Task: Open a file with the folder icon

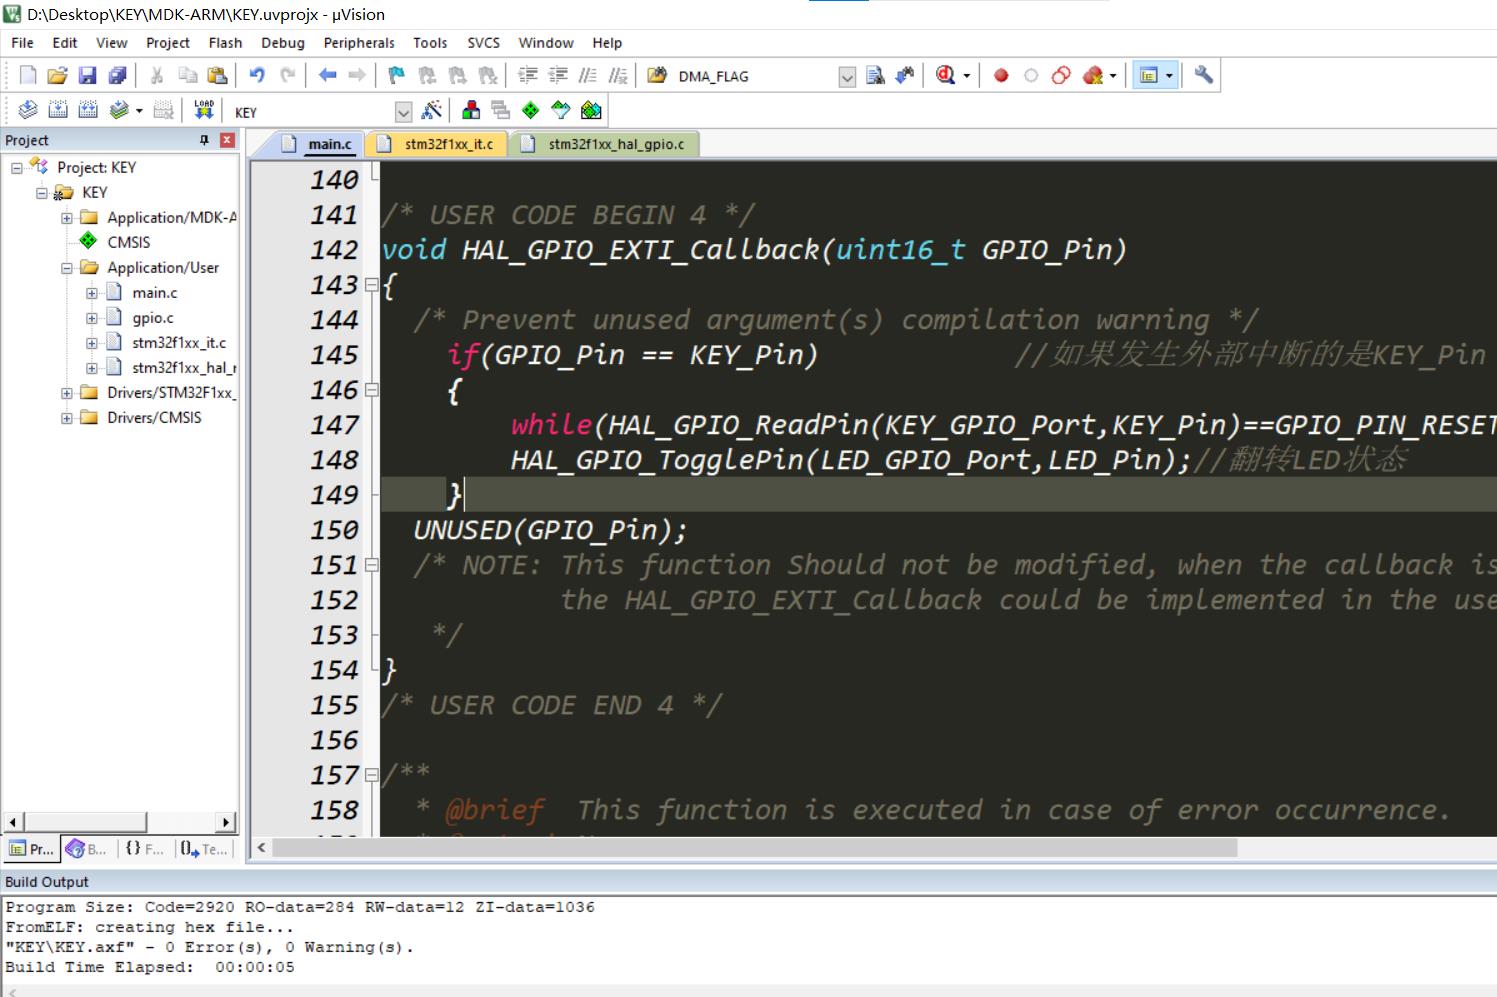Action: point(57,76)
